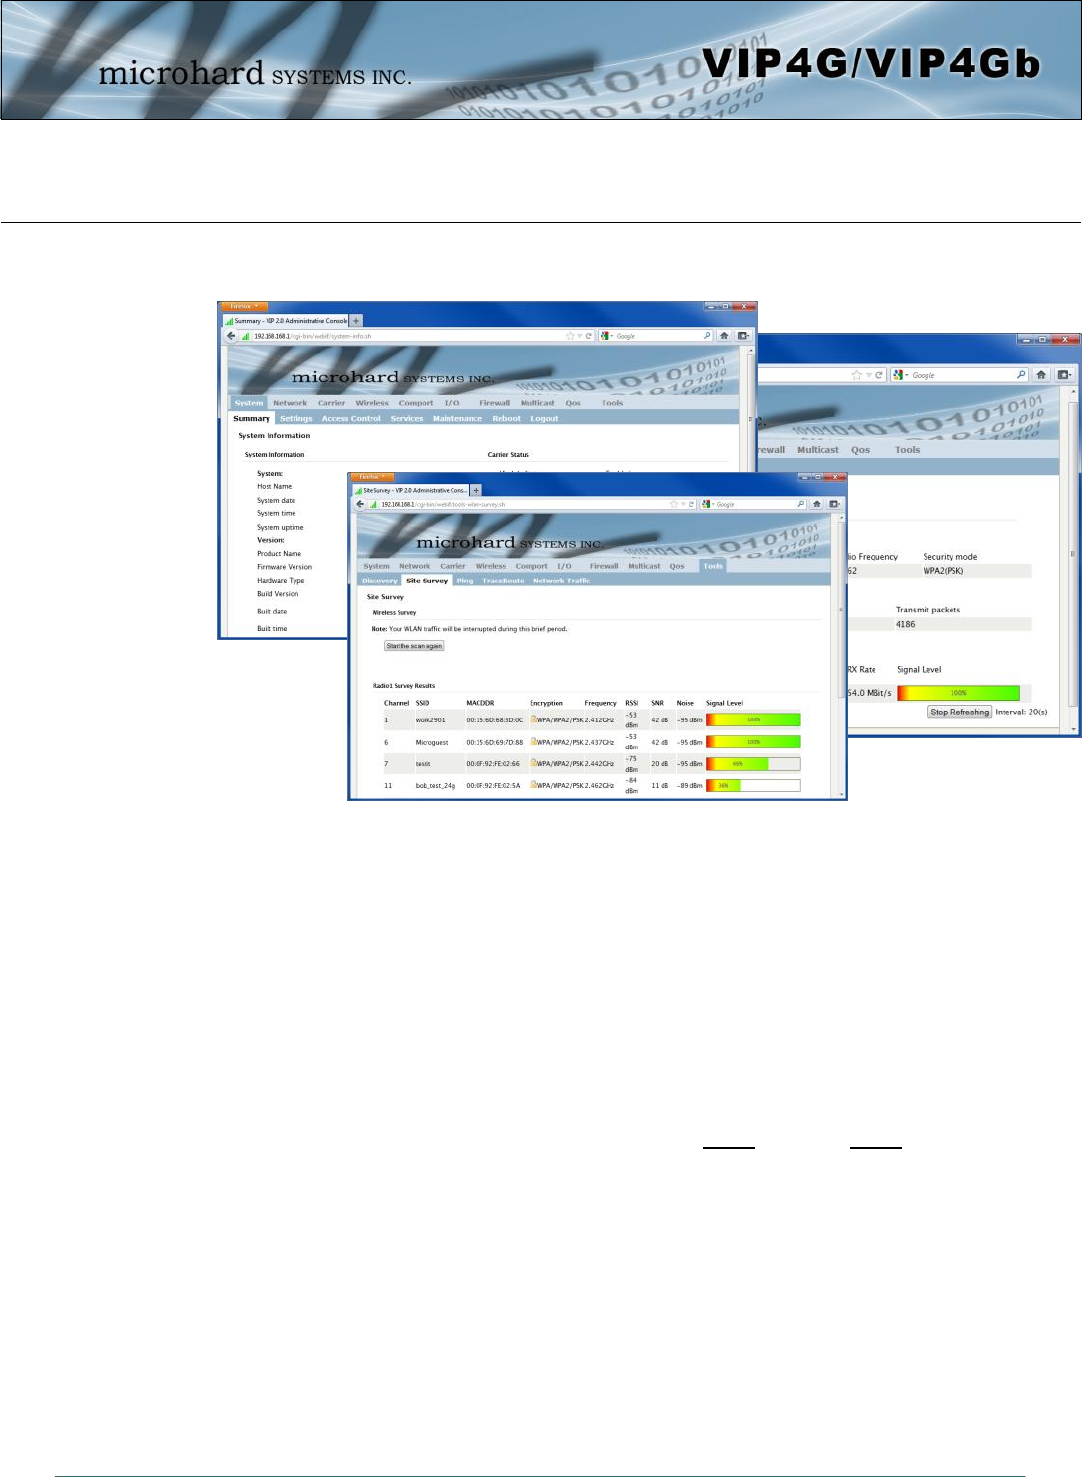Screen dimensions: 1082x1477
Task: Click the lock icon in the testit Encryption cell
Action: [534, 763]
